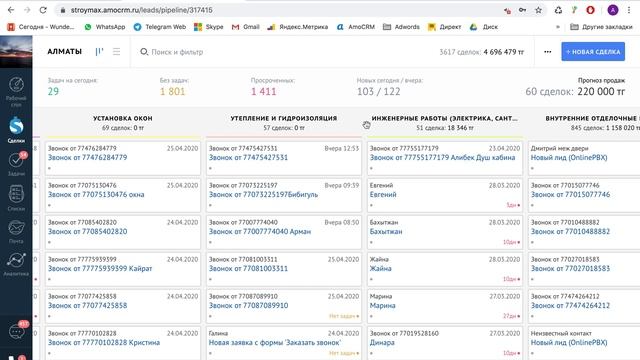The image size is (640, 360).
Task: Open deal Новая заявка с формы 'Заказать звонок'
Action: pyautogui.click(x=275, y=342)
